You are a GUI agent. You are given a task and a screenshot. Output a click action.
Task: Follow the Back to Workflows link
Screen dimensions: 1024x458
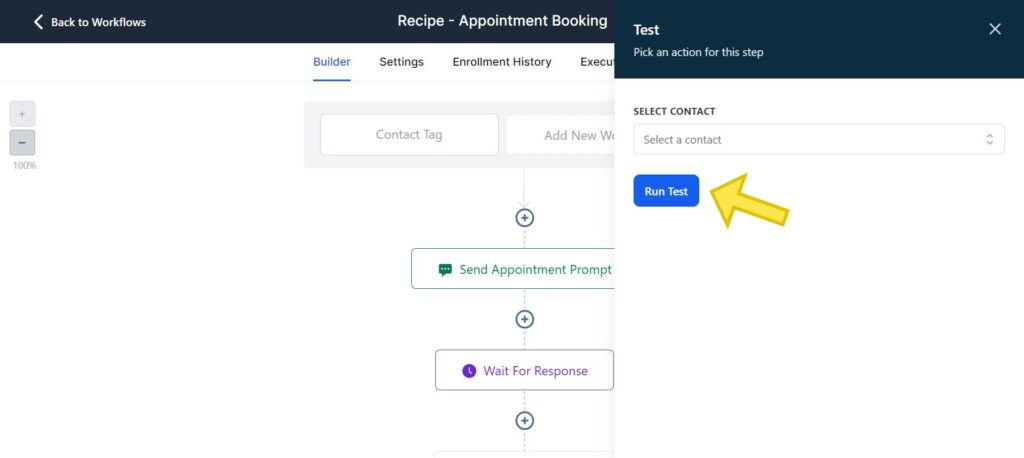(x=98, y=22)
